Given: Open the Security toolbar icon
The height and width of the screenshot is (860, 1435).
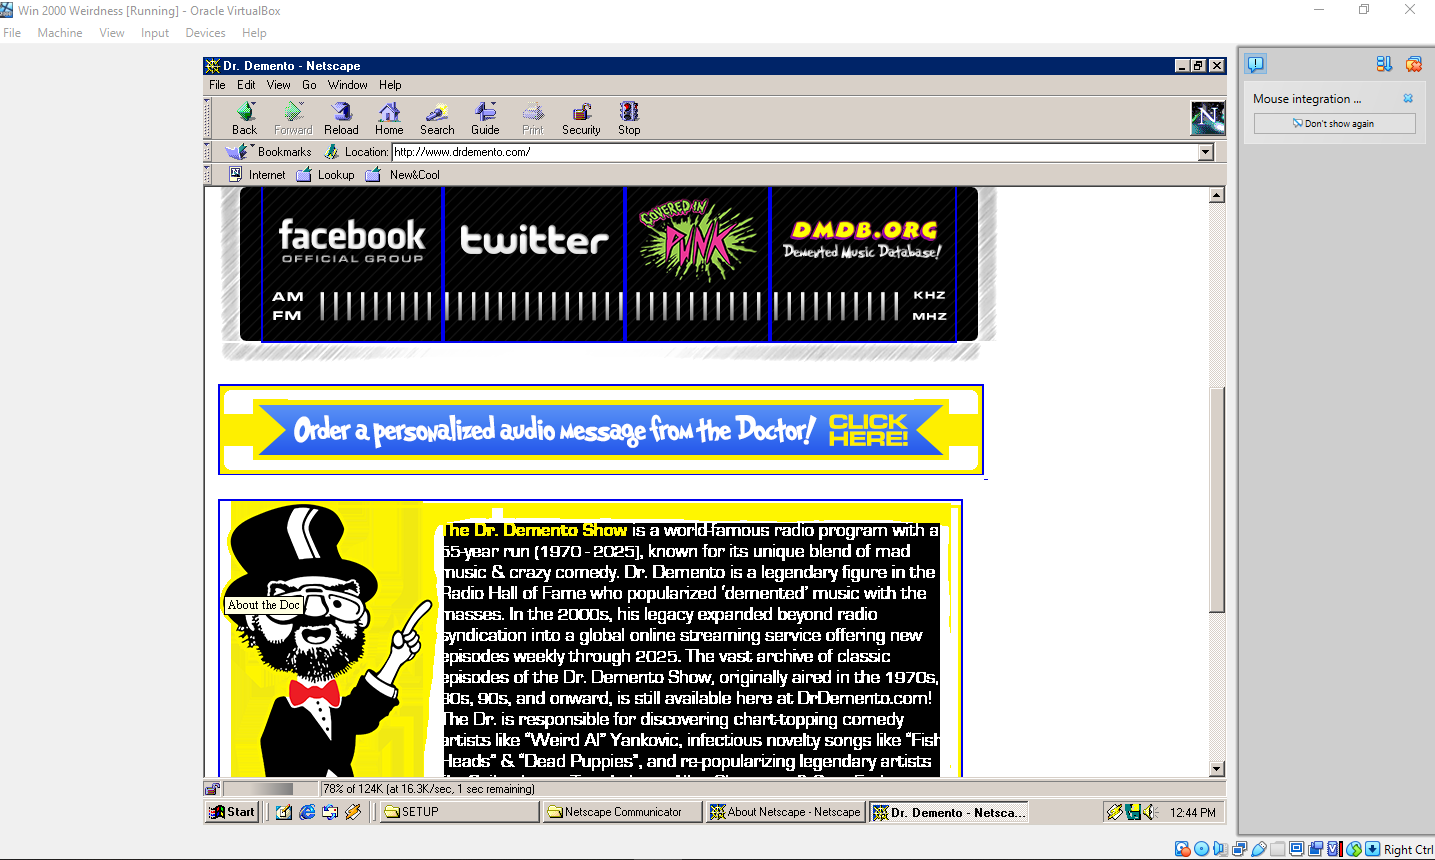Looking at the screenshot, I should point(581,118).
